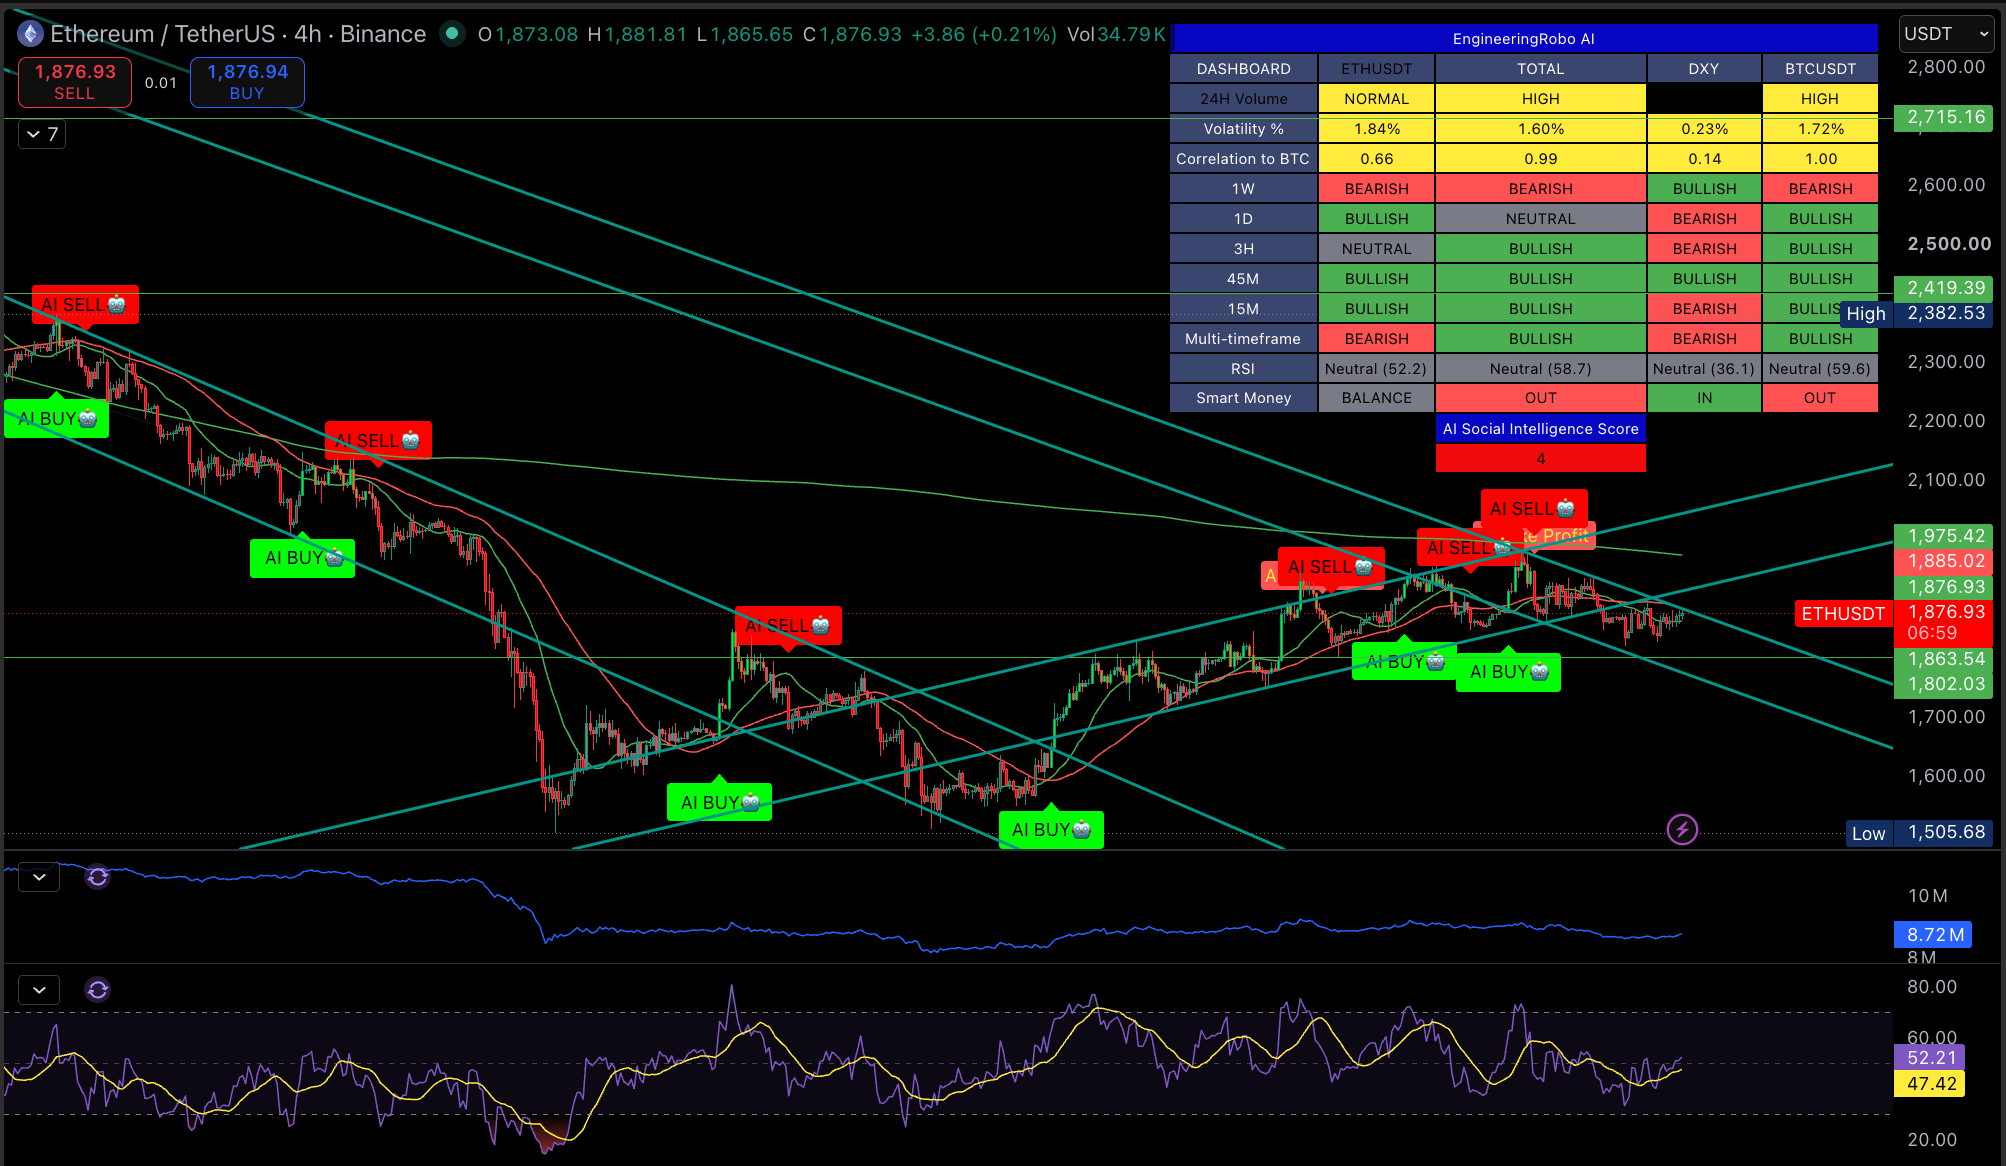Click the 06:59 candle countdown label
The image size is (2006, 1166).
point(1932,634)
